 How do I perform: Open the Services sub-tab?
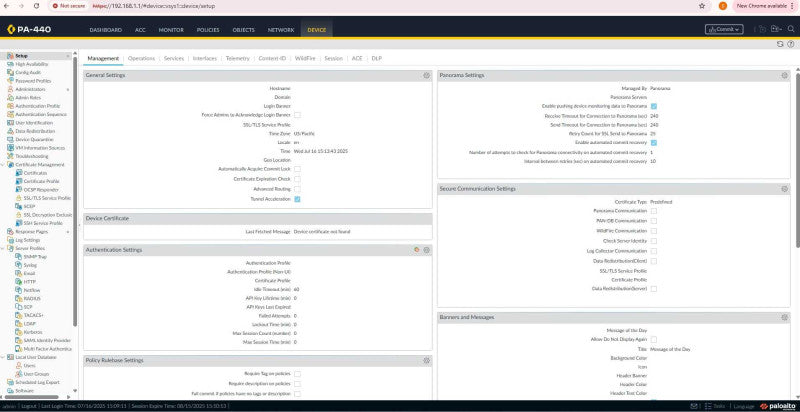coord(174,59)
